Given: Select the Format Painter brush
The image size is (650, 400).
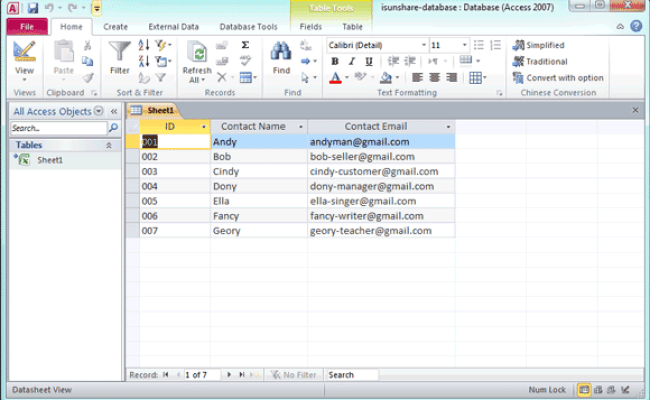Looking at the screenshot, I should (87, 78).
